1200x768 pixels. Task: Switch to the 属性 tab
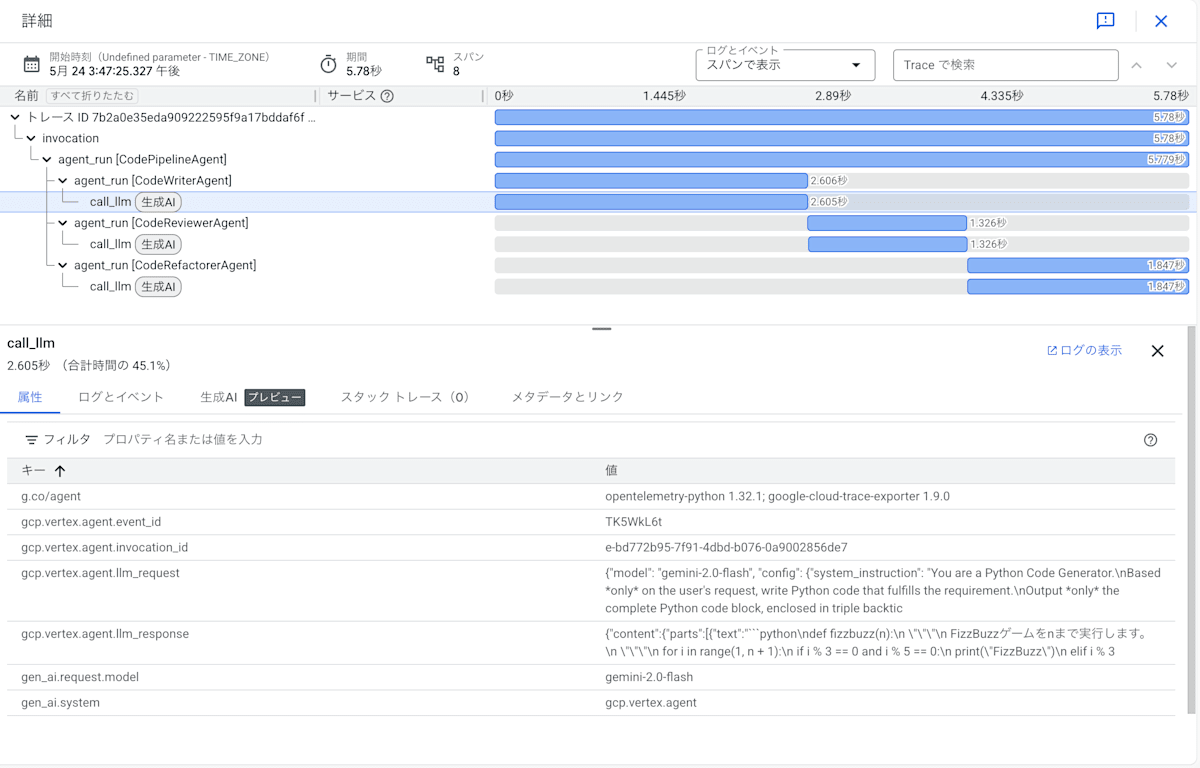pos(30,397)
